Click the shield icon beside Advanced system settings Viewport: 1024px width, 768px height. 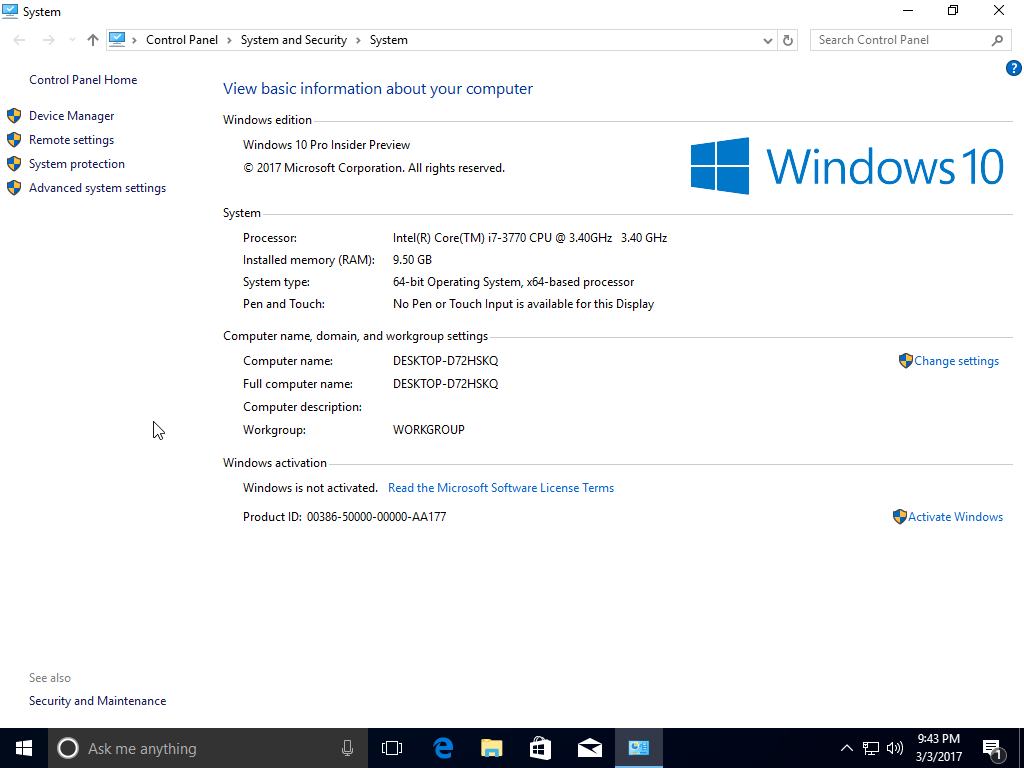(x=14, y=188)
